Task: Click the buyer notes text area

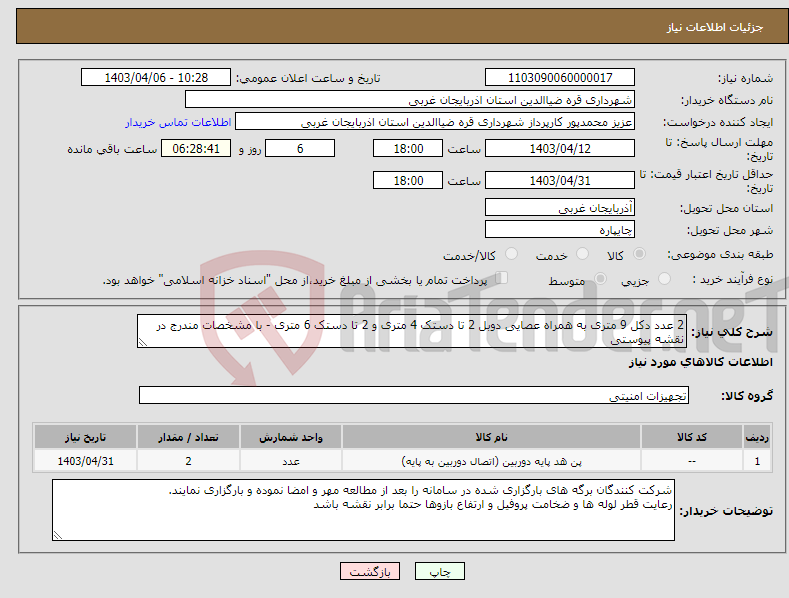Action: point(363,510)
